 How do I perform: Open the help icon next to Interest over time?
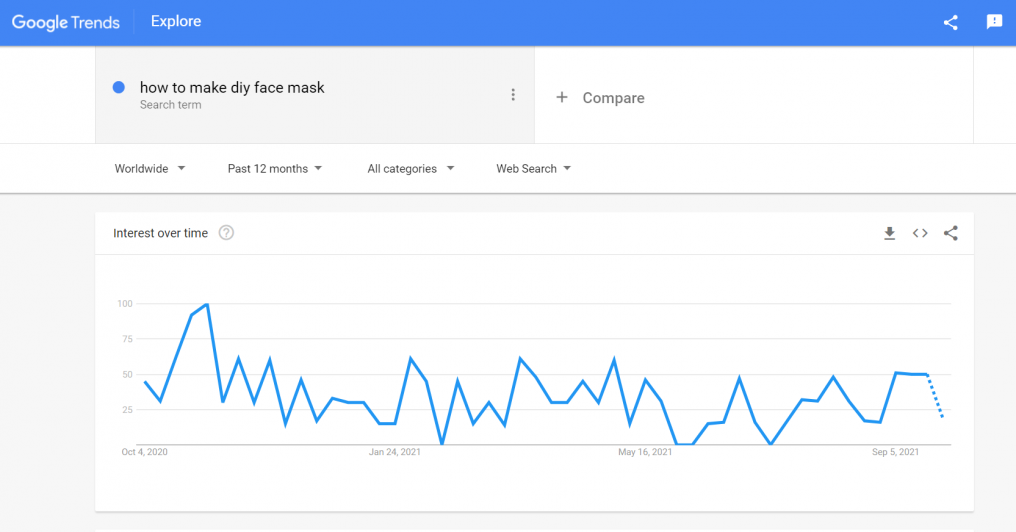226,233
